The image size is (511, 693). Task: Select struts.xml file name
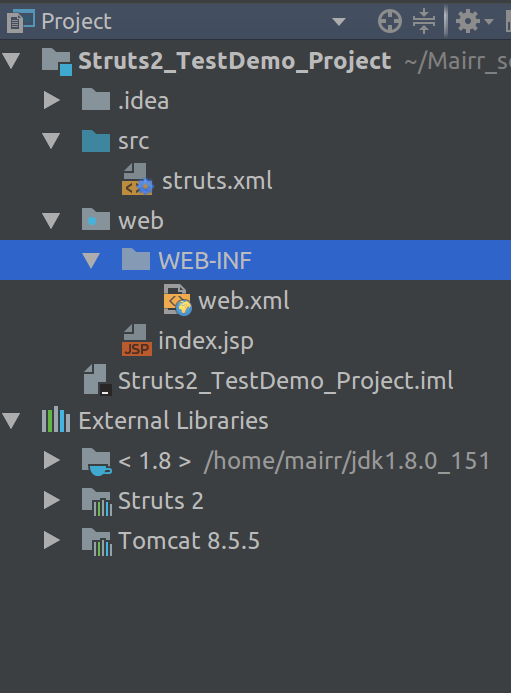click(x=217, y=181)
